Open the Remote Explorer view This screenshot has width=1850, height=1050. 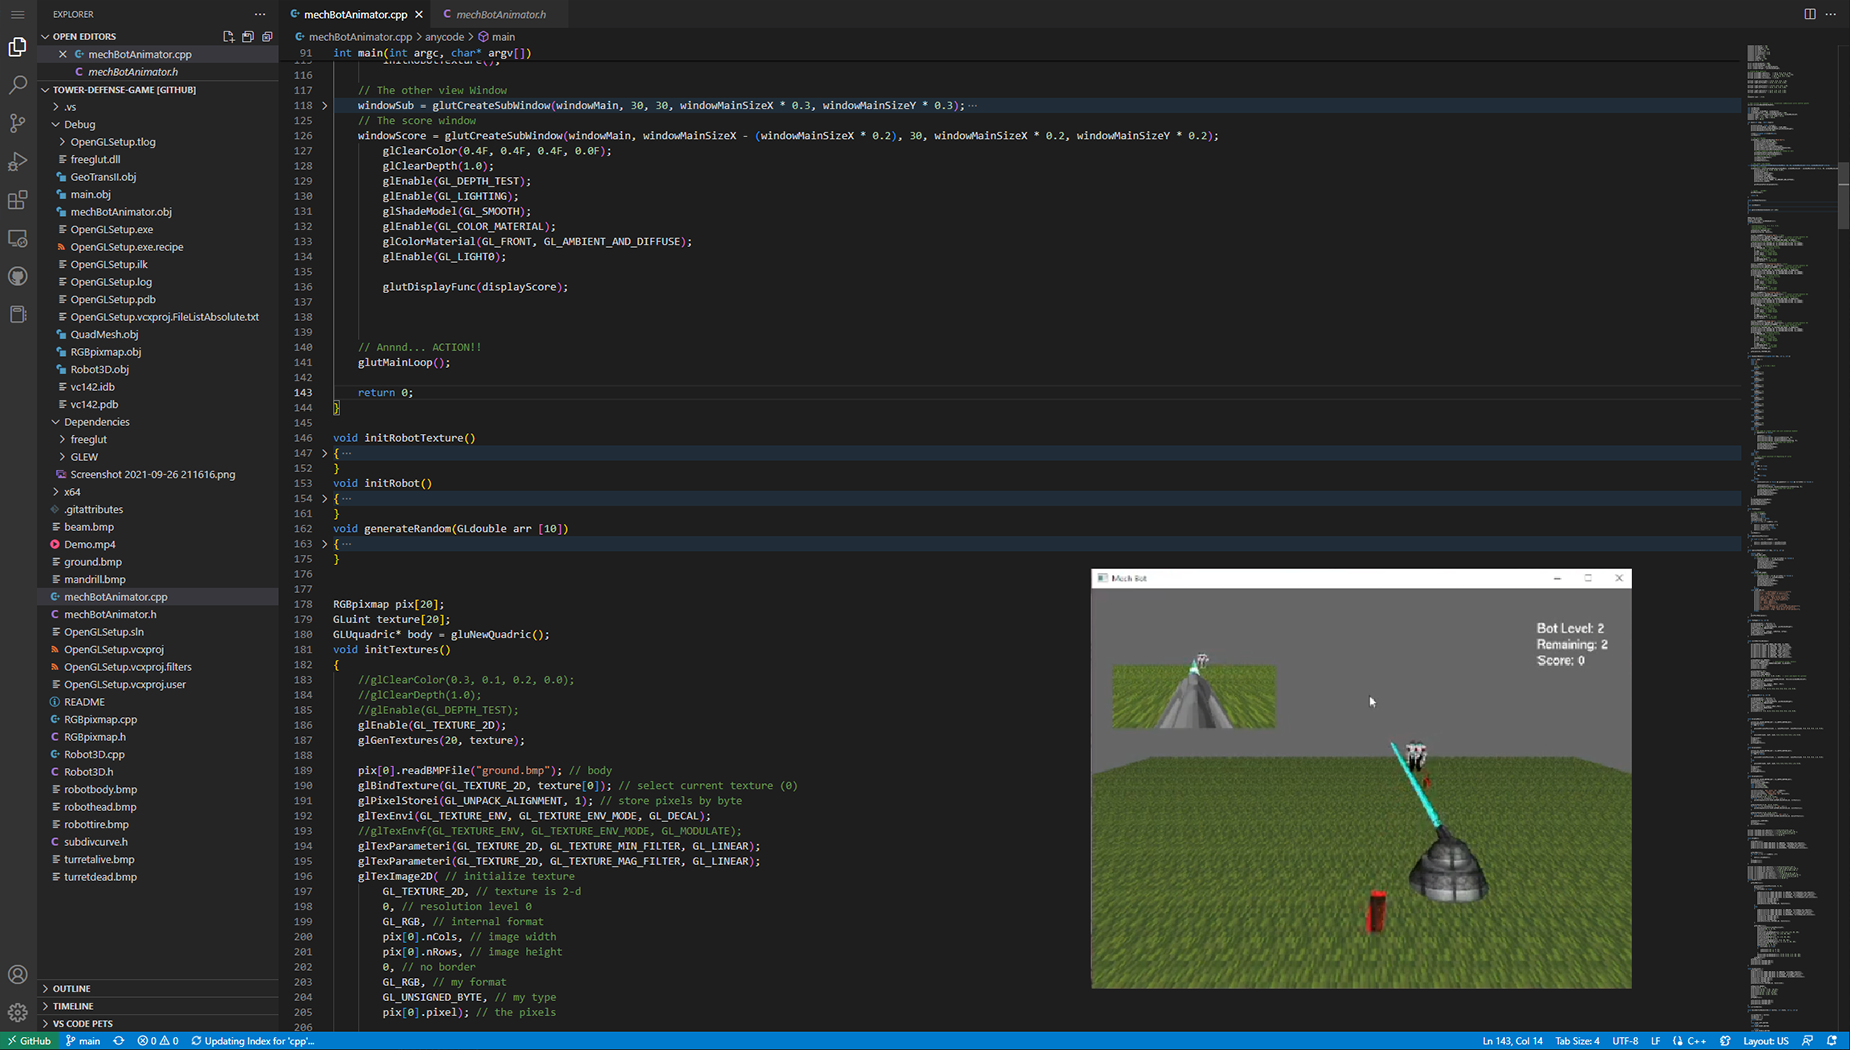(18, 238)
